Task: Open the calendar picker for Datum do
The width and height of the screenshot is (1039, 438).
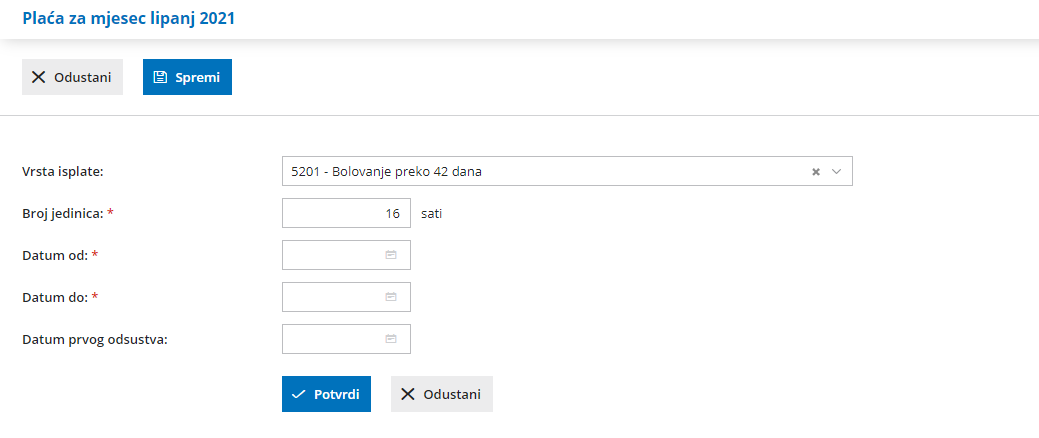Action: pos(391,297)
